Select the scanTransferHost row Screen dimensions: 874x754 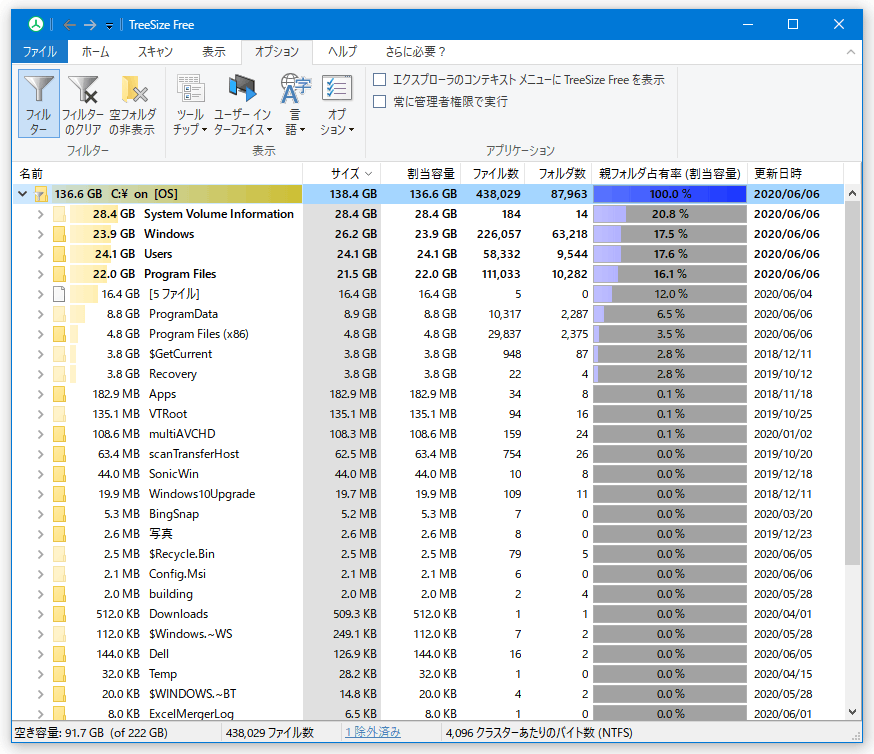coord(427,454)
